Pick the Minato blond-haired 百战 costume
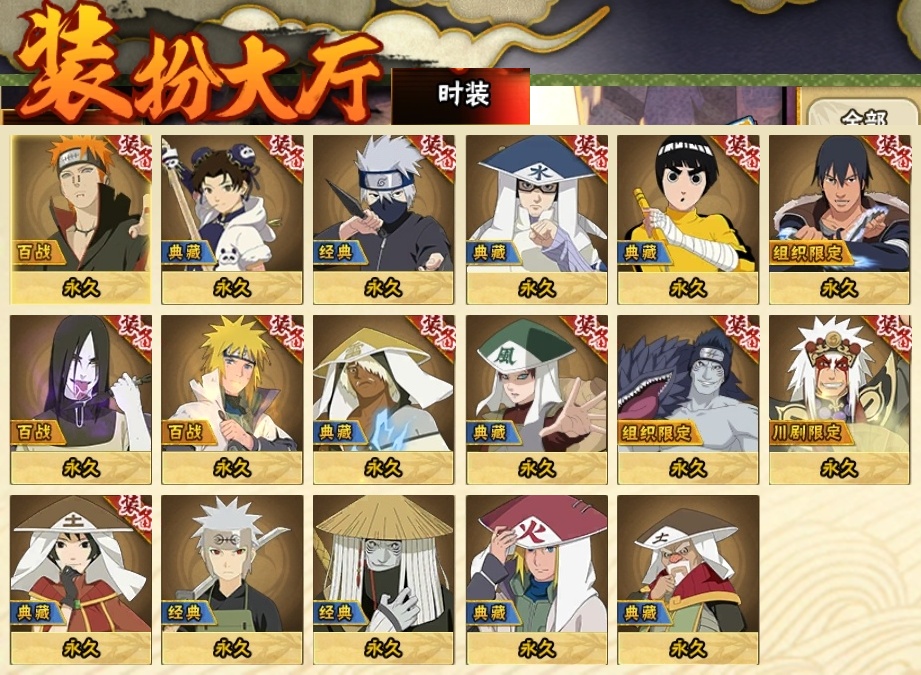 232,399
